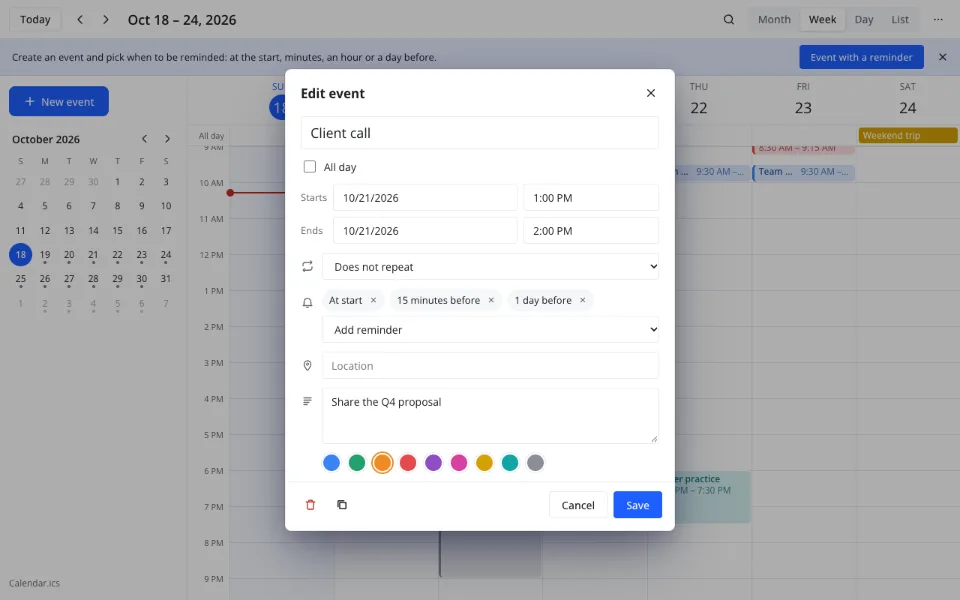Image resolution: width=960 pixels, height=600 pixels.
Task: Click the Today button
Action: click(35, 20)
